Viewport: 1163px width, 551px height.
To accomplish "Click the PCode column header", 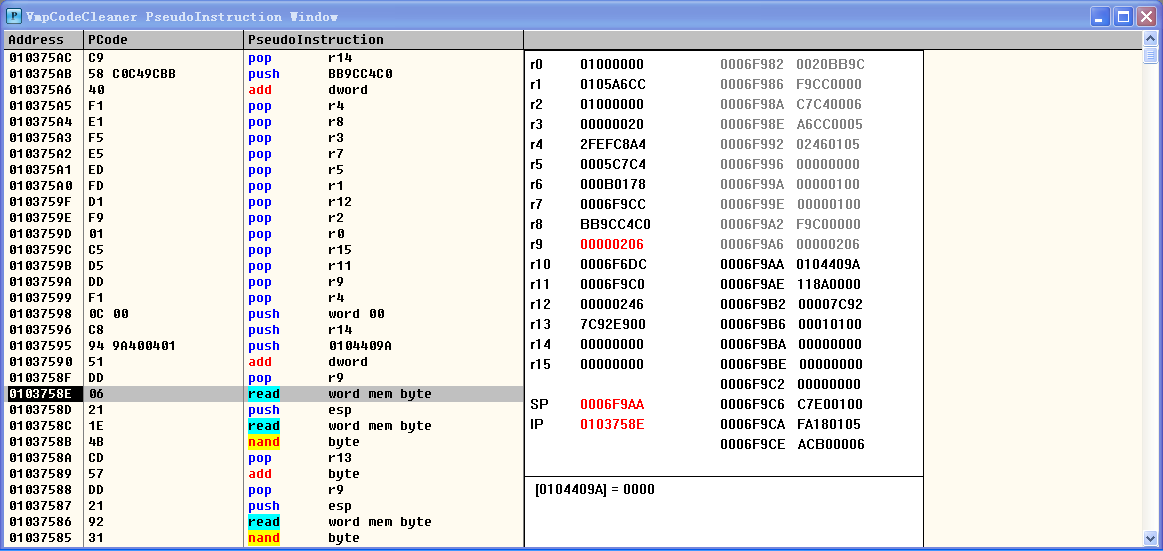I will 163,39.
